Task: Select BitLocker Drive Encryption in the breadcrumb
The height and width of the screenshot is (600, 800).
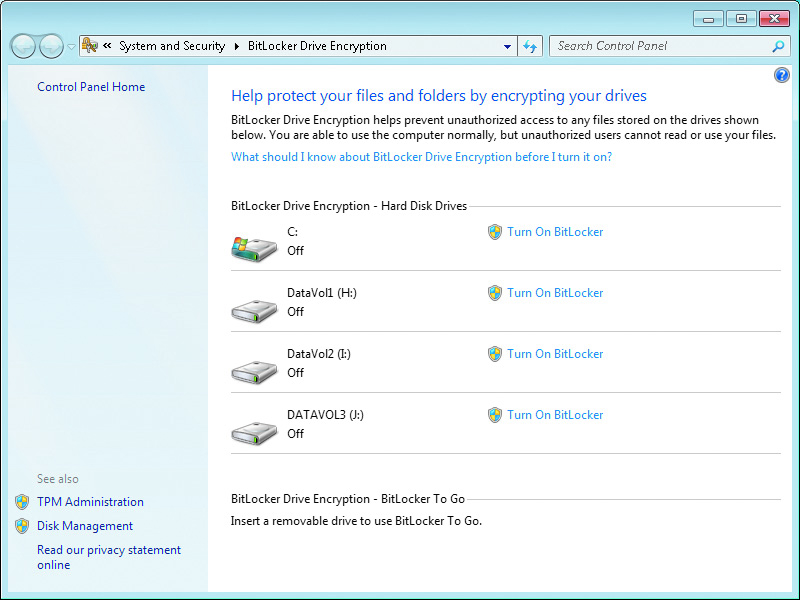Action: point(317,46)
